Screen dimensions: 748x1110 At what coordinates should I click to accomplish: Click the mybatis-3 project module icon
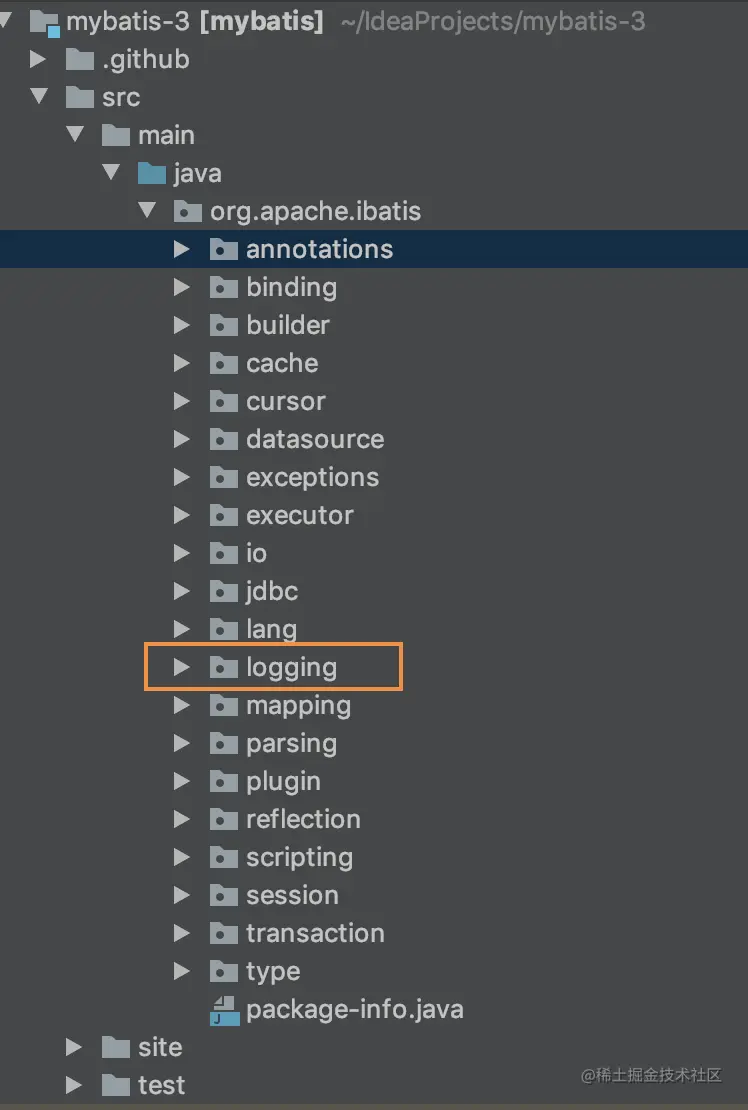[x=44, y=21]
